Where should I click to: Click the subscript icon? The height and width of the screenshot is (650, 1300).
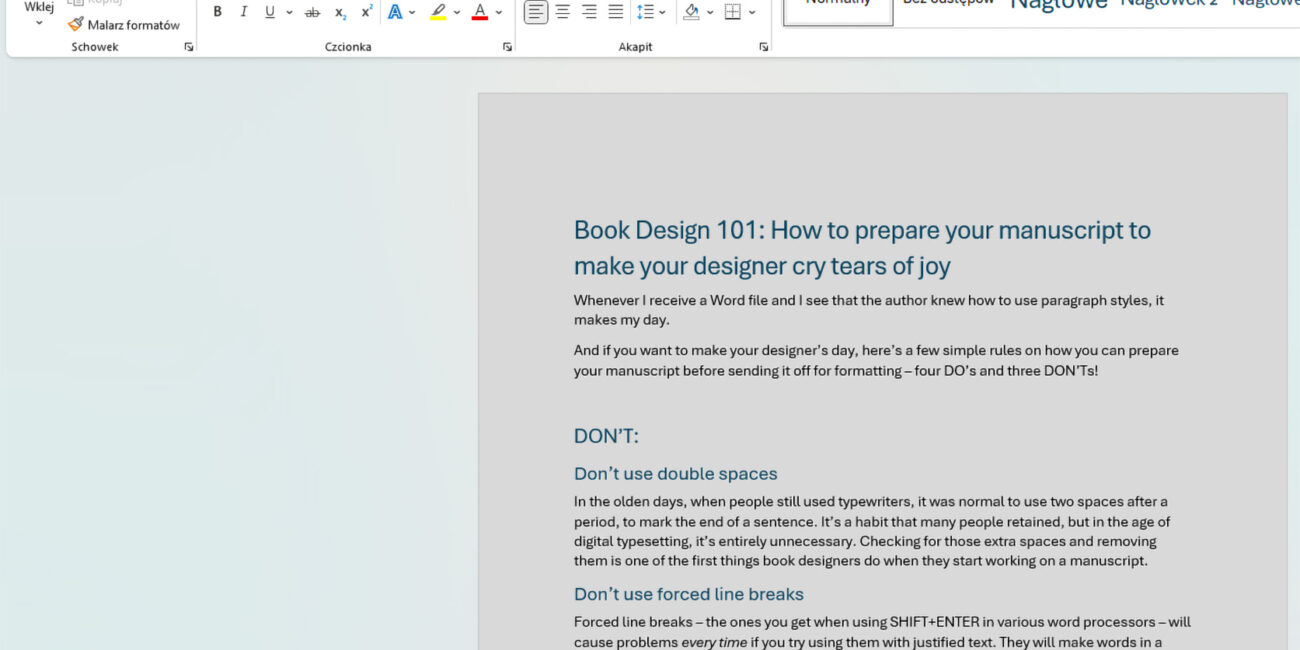click(340, 12)
